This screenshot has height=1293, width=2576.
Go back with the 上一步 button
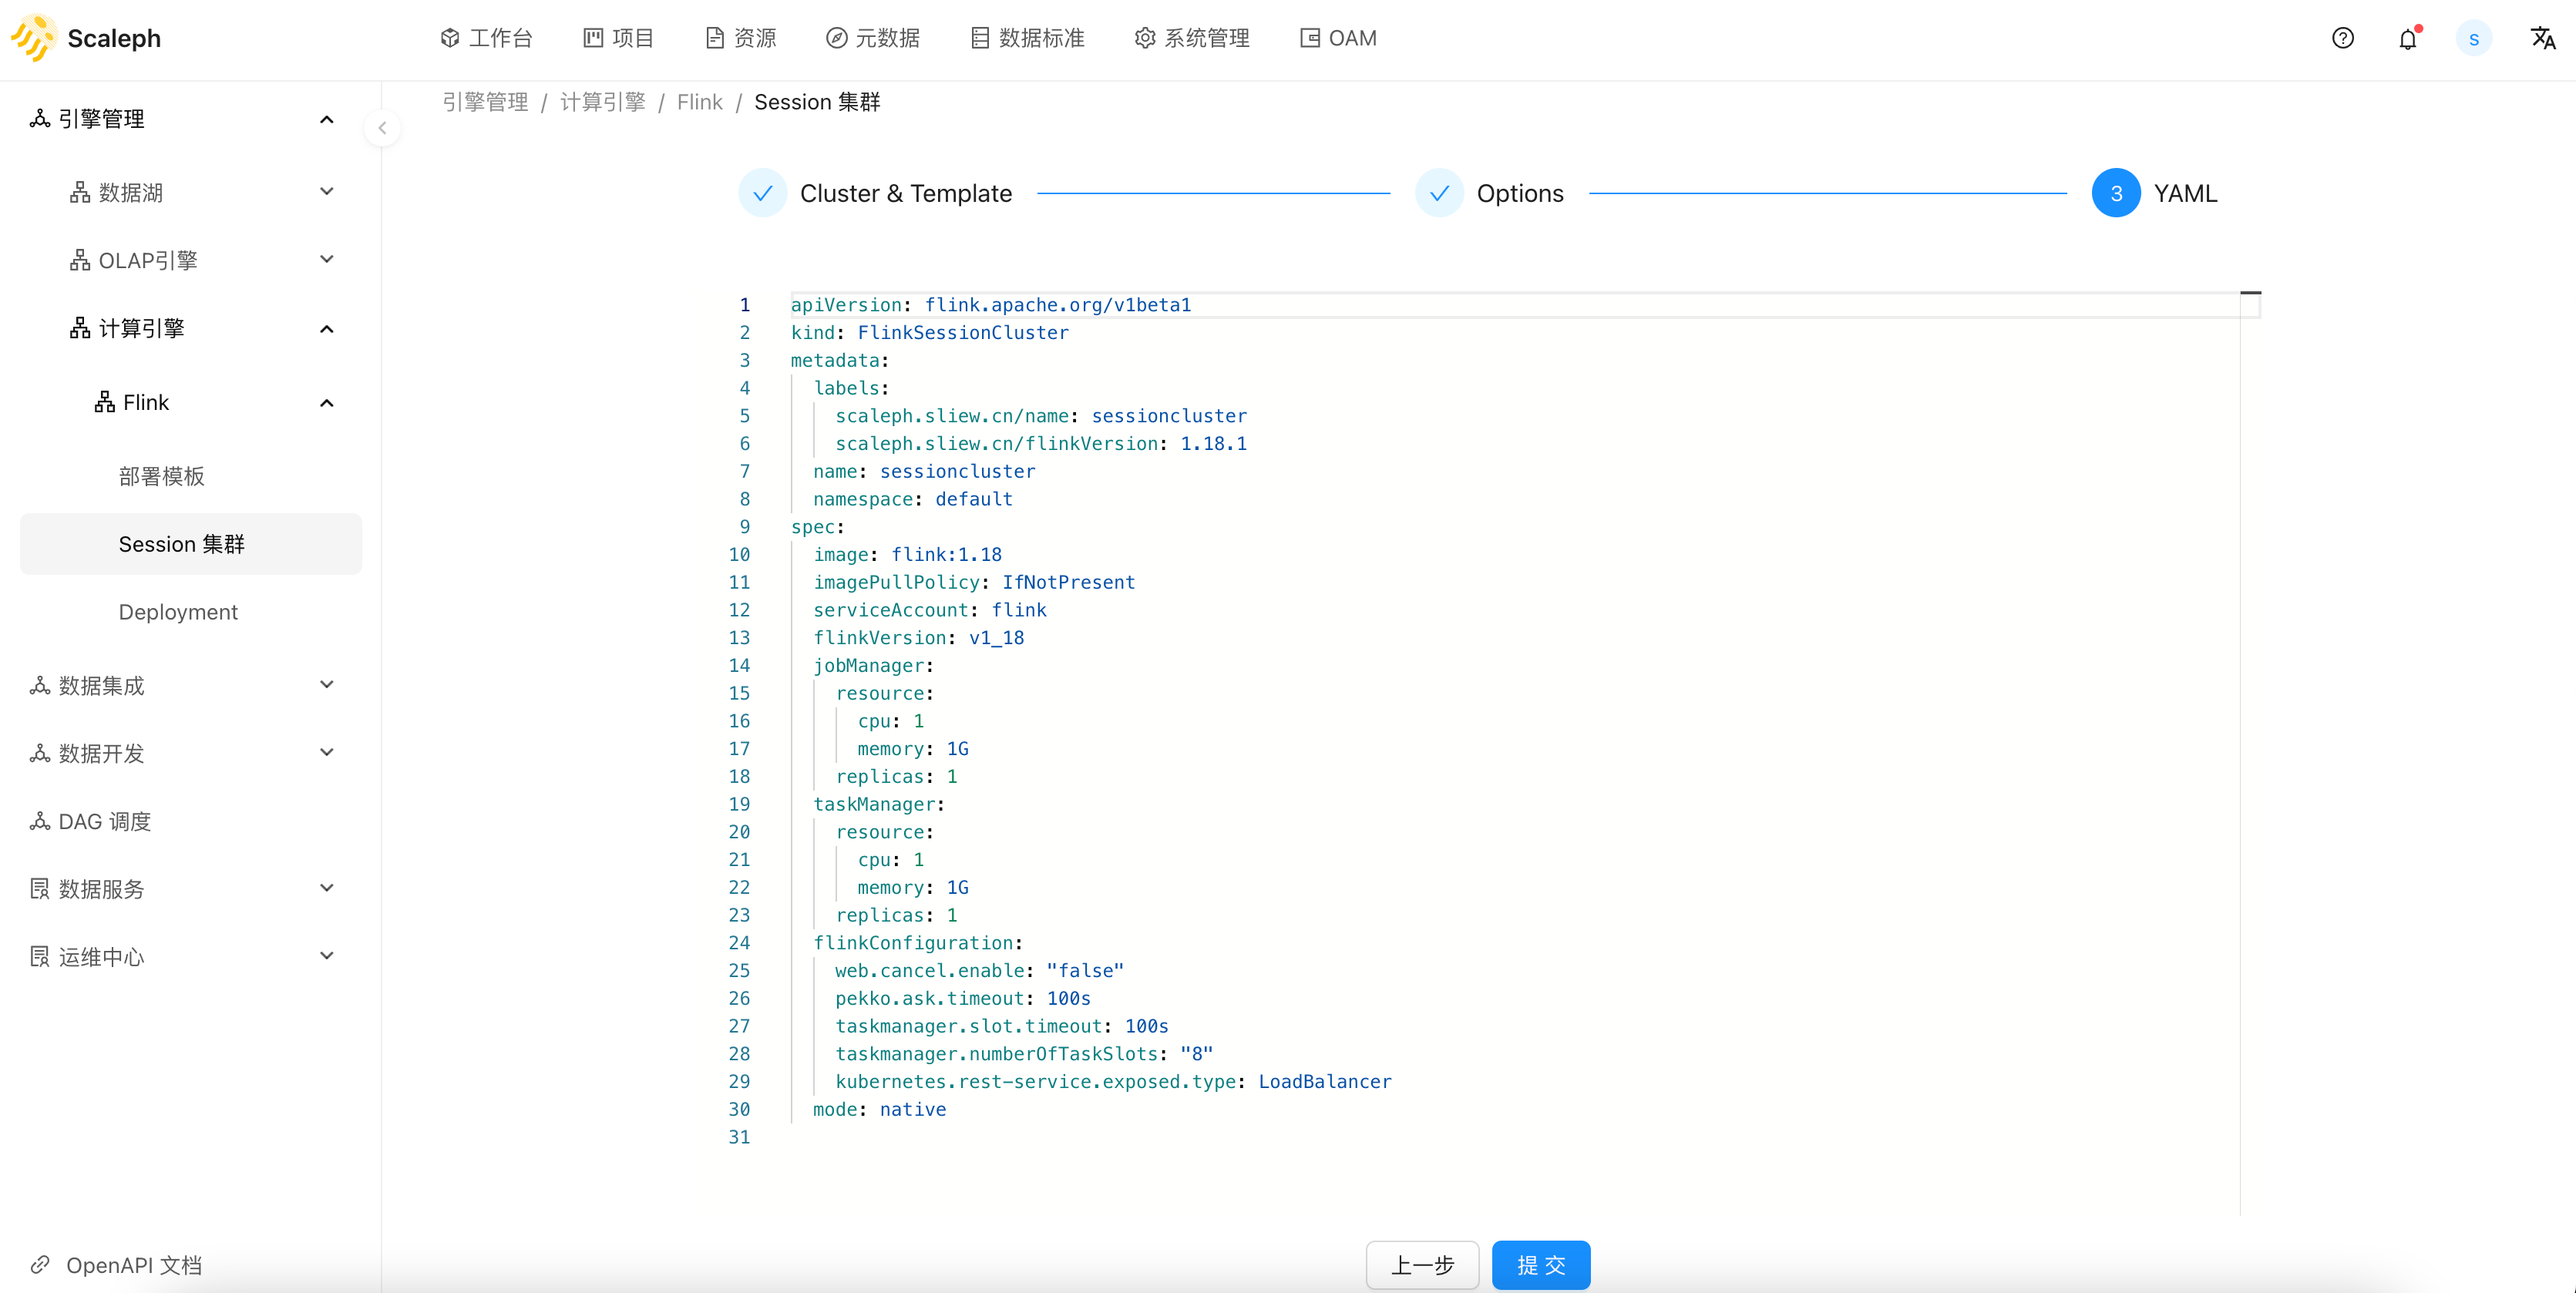click(x=1422, y=1265)
